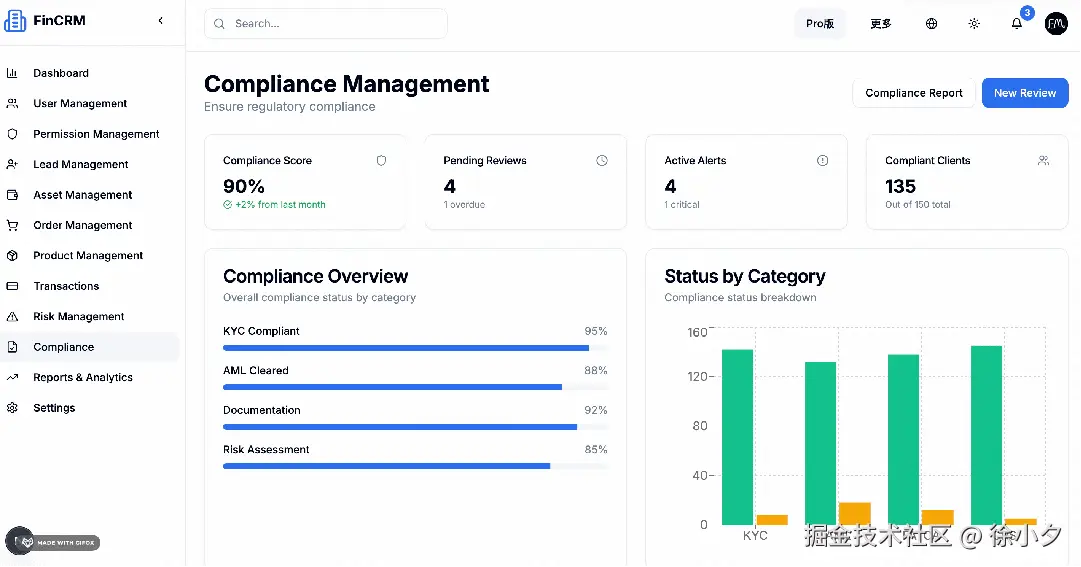Click the FinCRM logo icon
The height and width of the screenshot is (567, 1081).
click(14, 21)
